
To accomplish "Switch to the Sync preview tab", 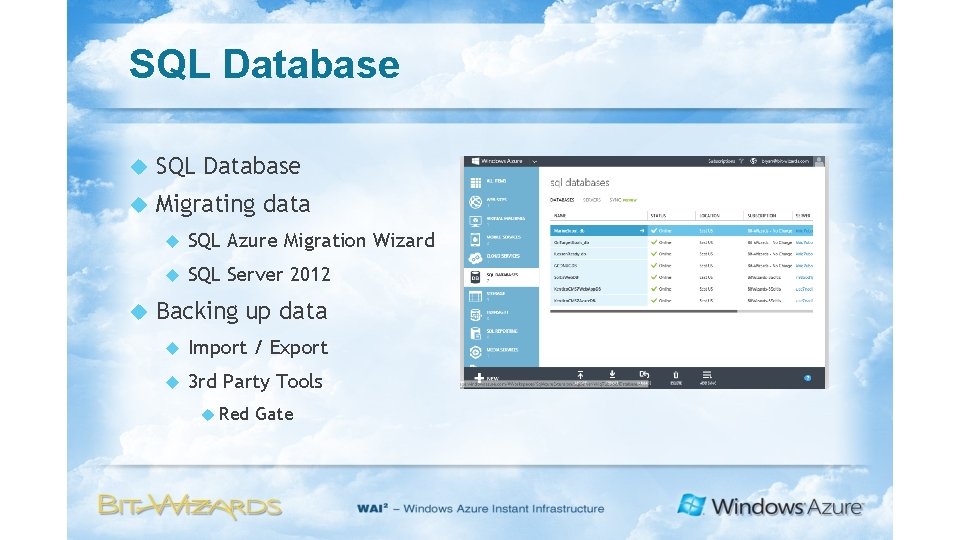I will pyautogui.click(x=623, y=200).
